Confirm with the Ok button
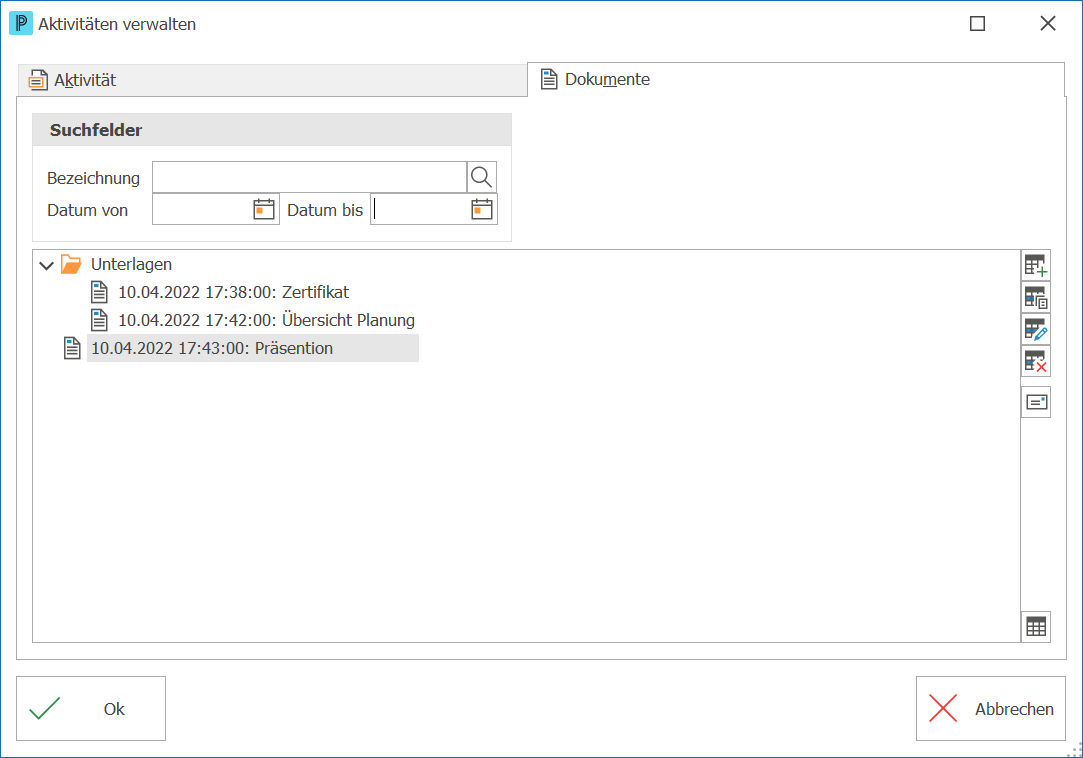 (x=91, y=708)
